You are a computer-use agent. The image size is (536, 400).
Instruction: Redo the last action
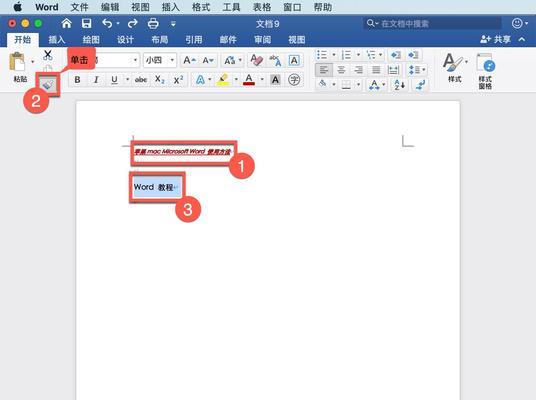[132, 23]
